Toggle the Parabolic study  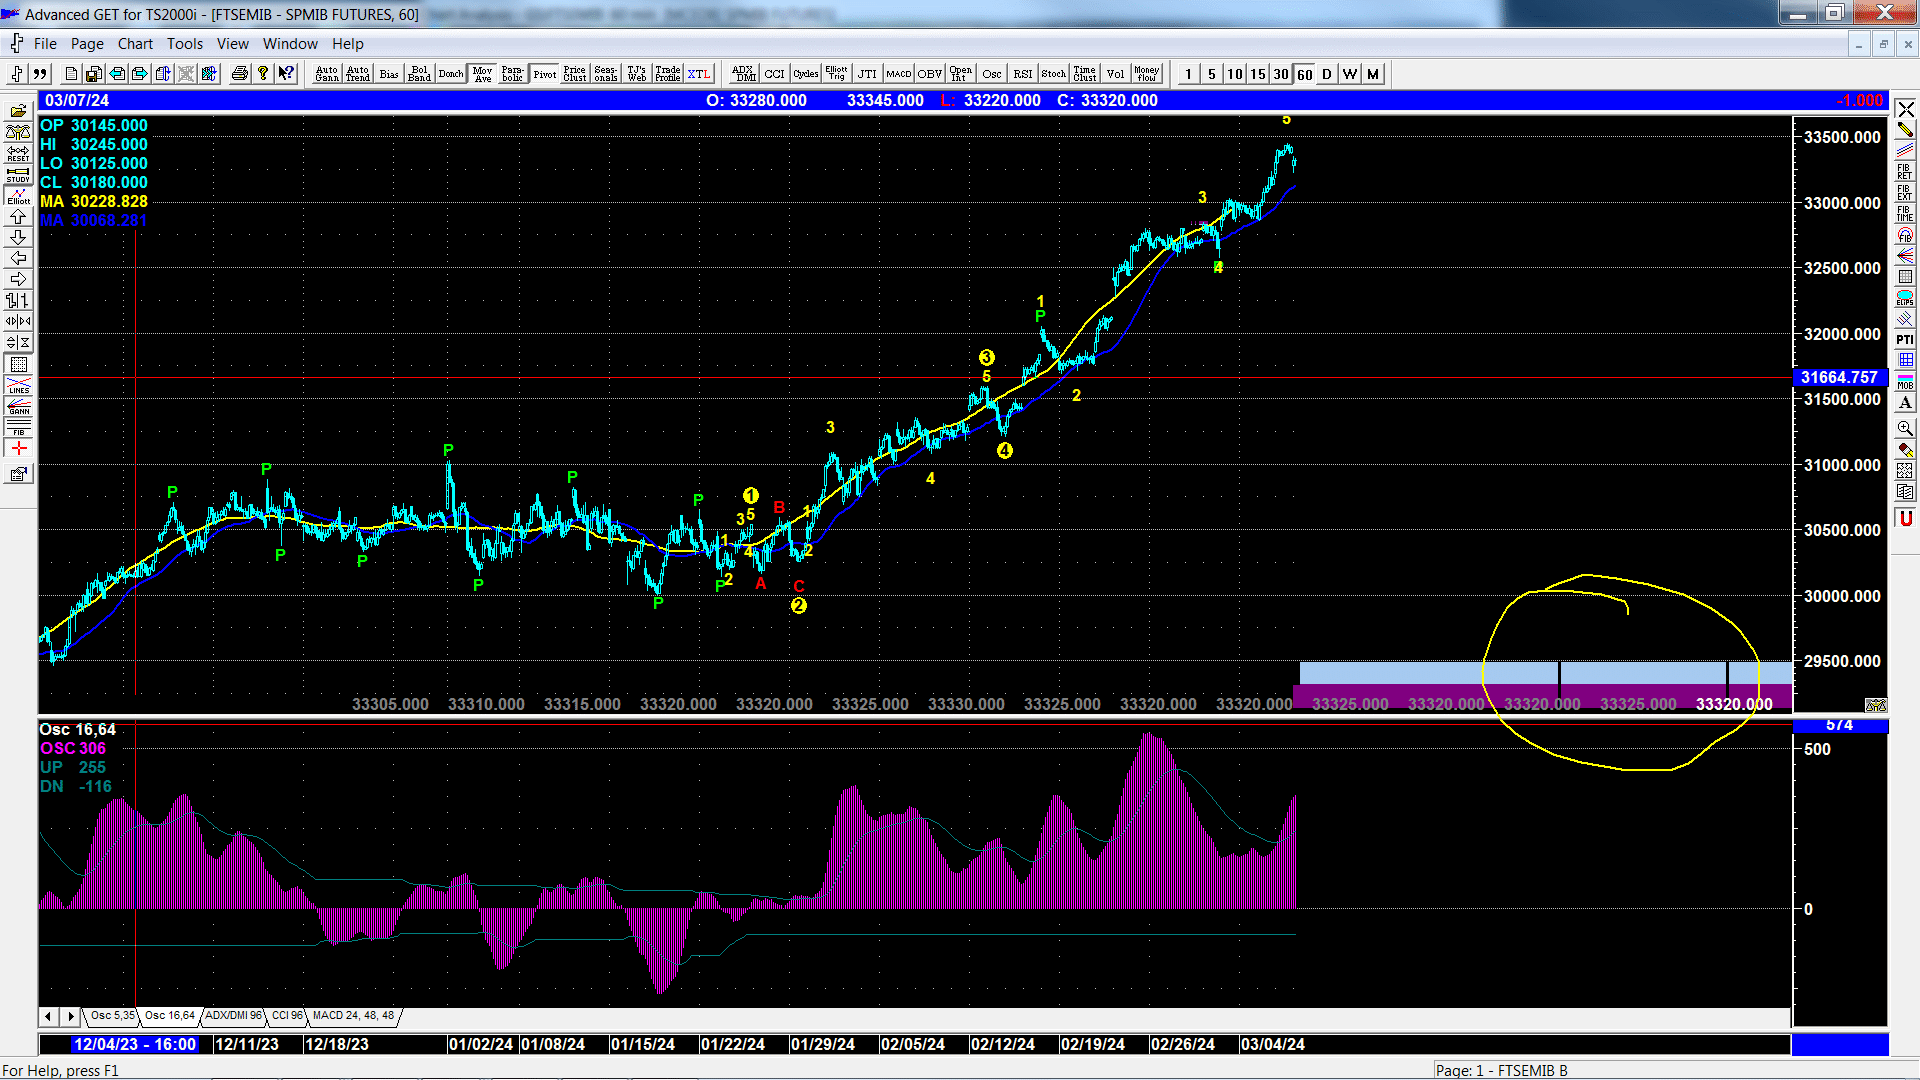pos(513,74)
